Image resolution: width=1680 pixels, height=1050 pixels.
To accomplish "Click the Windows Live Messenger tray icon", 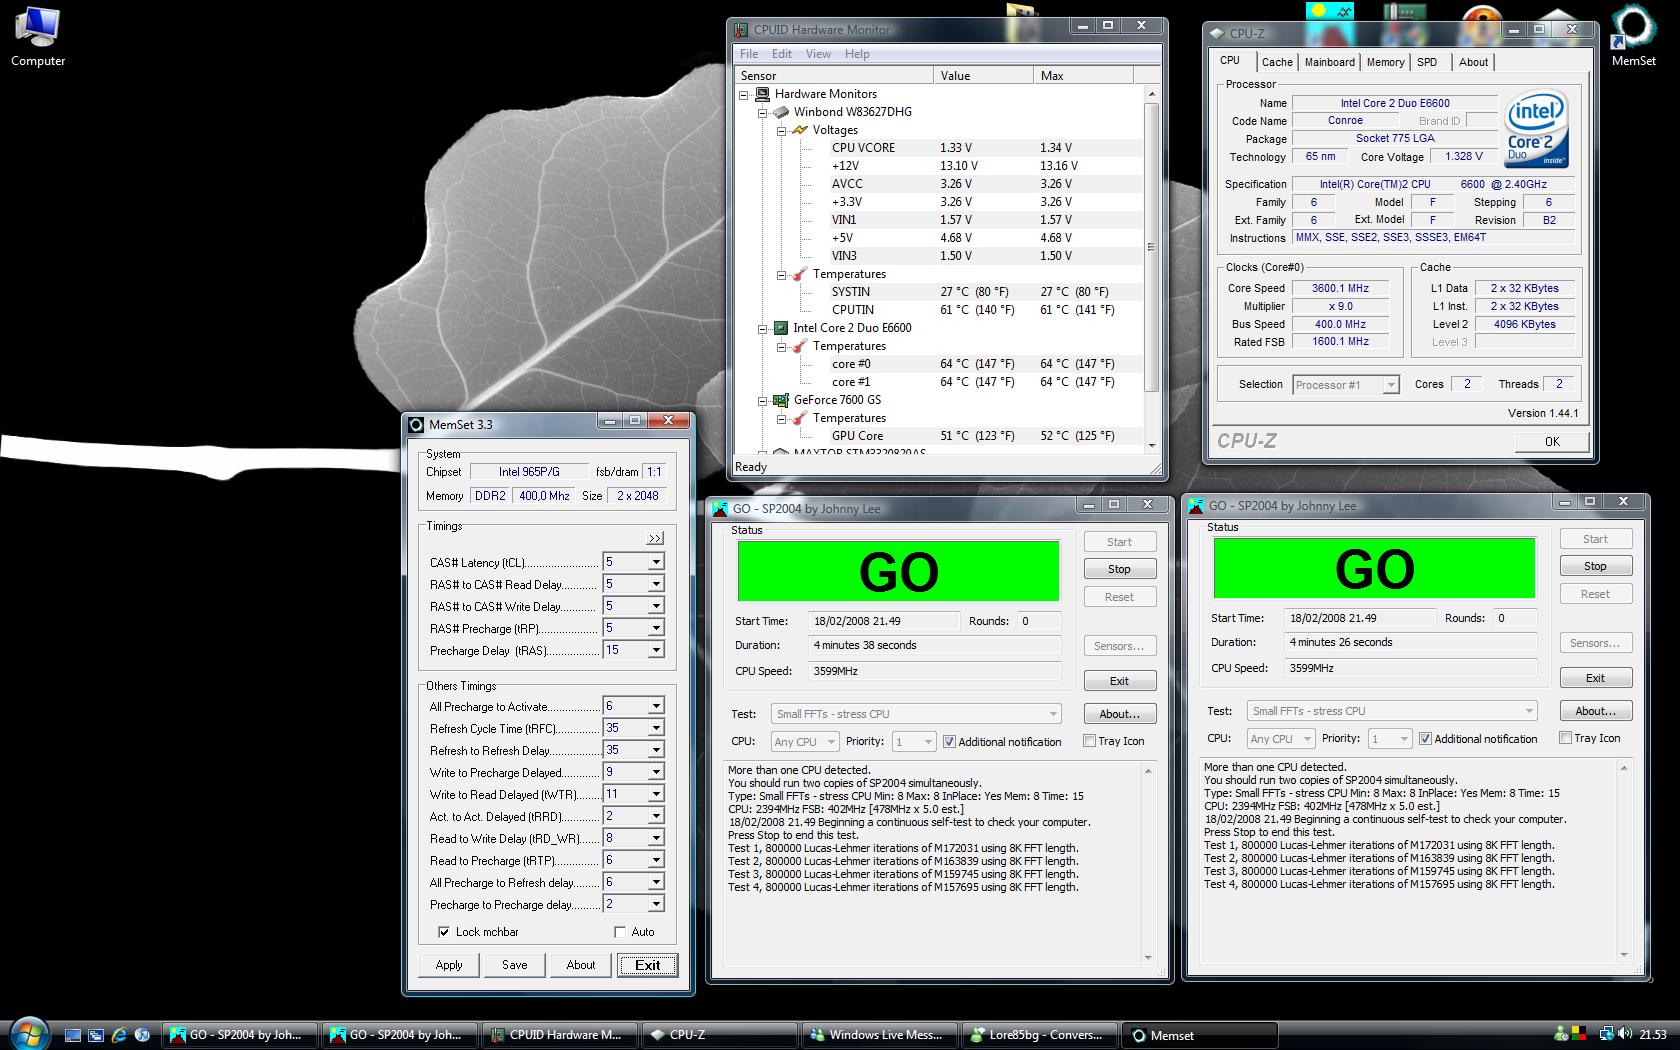I will pos(1562,1035).
